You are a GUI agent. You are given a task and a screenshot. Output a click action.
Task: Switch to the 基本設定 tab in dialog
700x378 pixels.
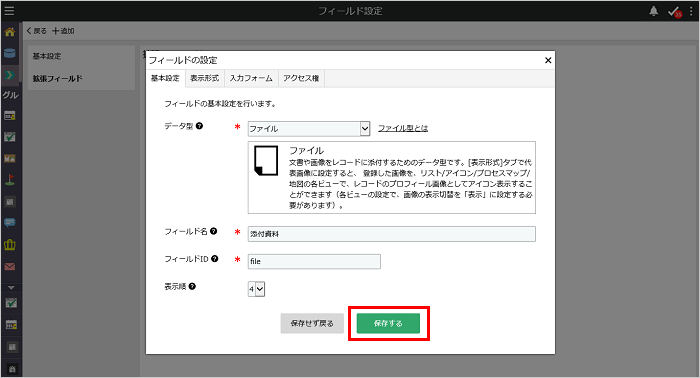[x=165, y=78]
